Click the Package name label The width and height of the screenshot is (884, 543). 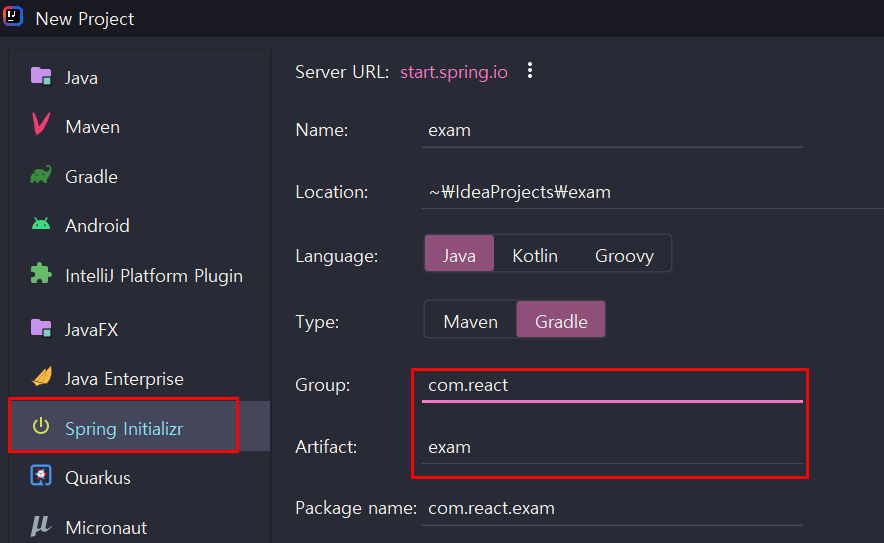tap(356, 509)
